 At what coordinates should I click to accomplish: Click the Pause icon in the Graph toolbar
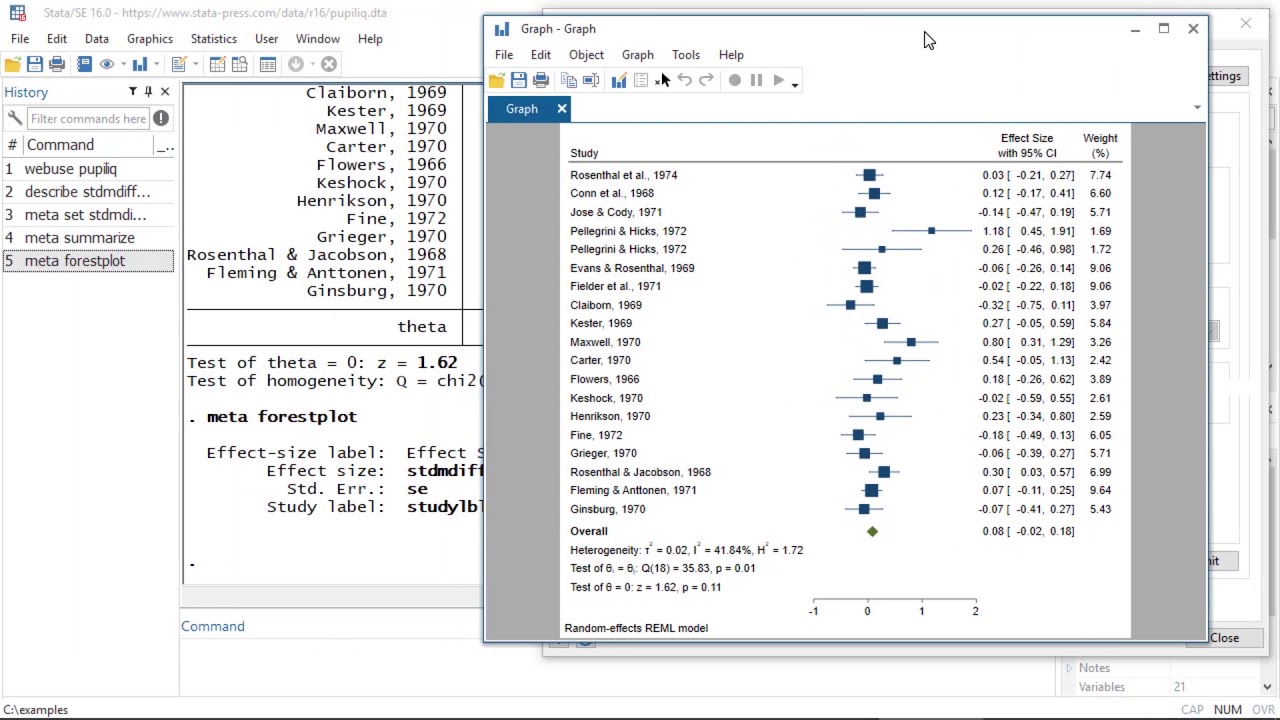click(756, 81)
